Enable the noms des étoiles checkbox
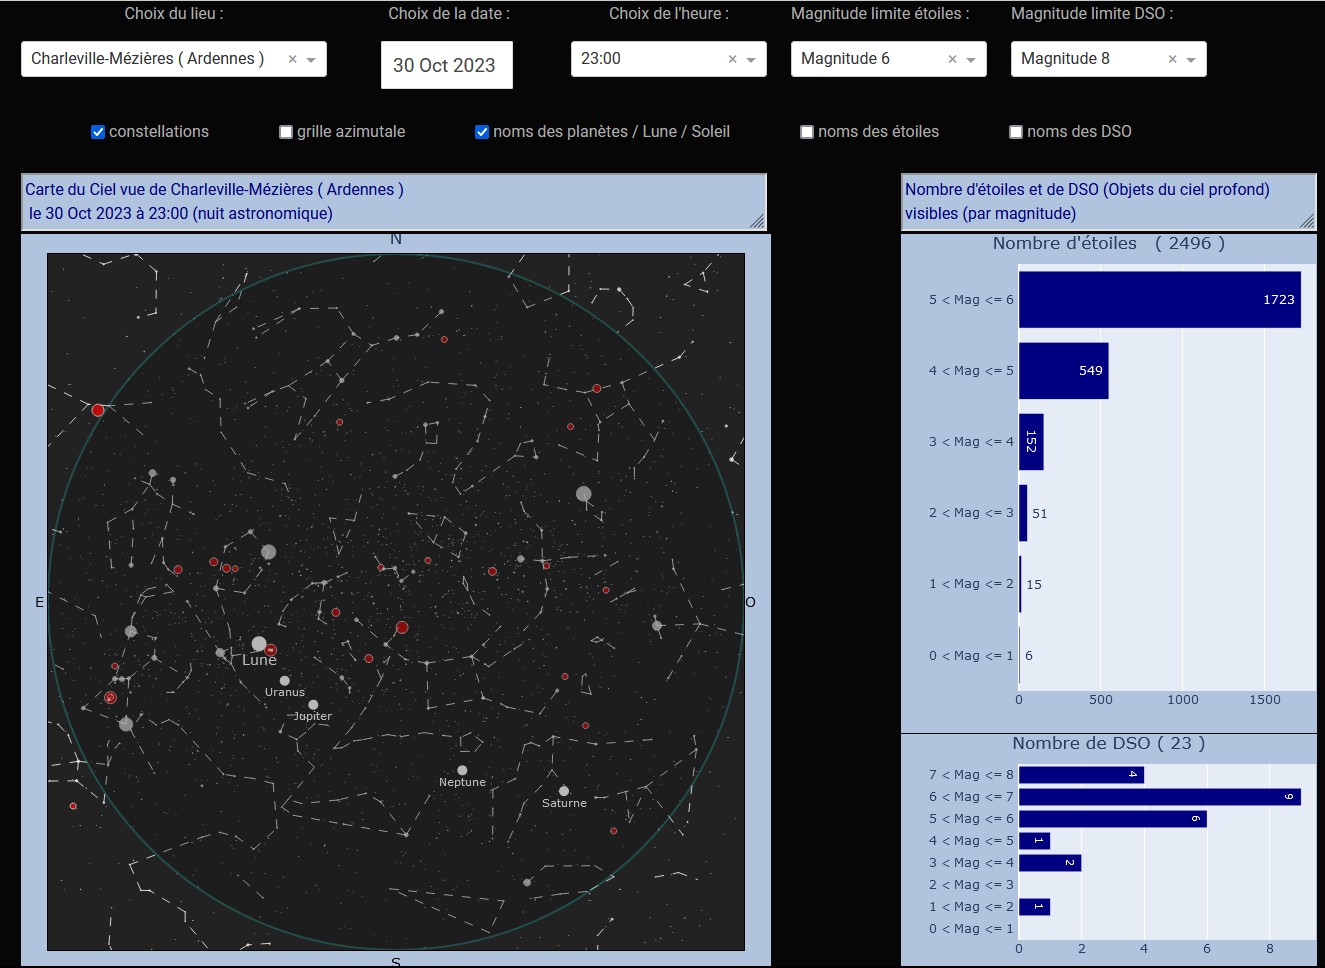The width and height of the screenshot is (1325, 968). coord(807,132)
